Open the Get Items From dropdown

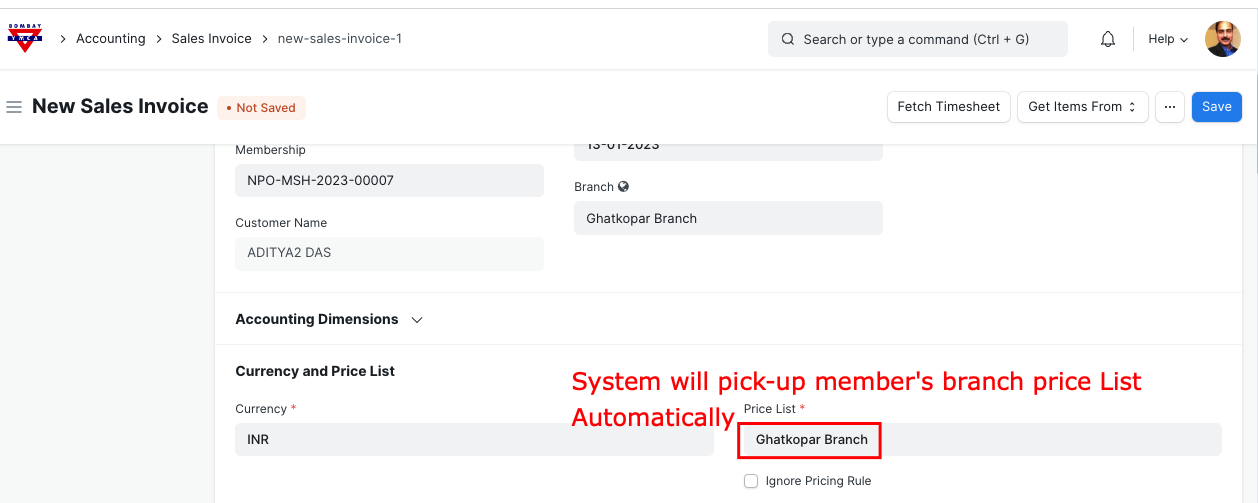[1081, 107]
